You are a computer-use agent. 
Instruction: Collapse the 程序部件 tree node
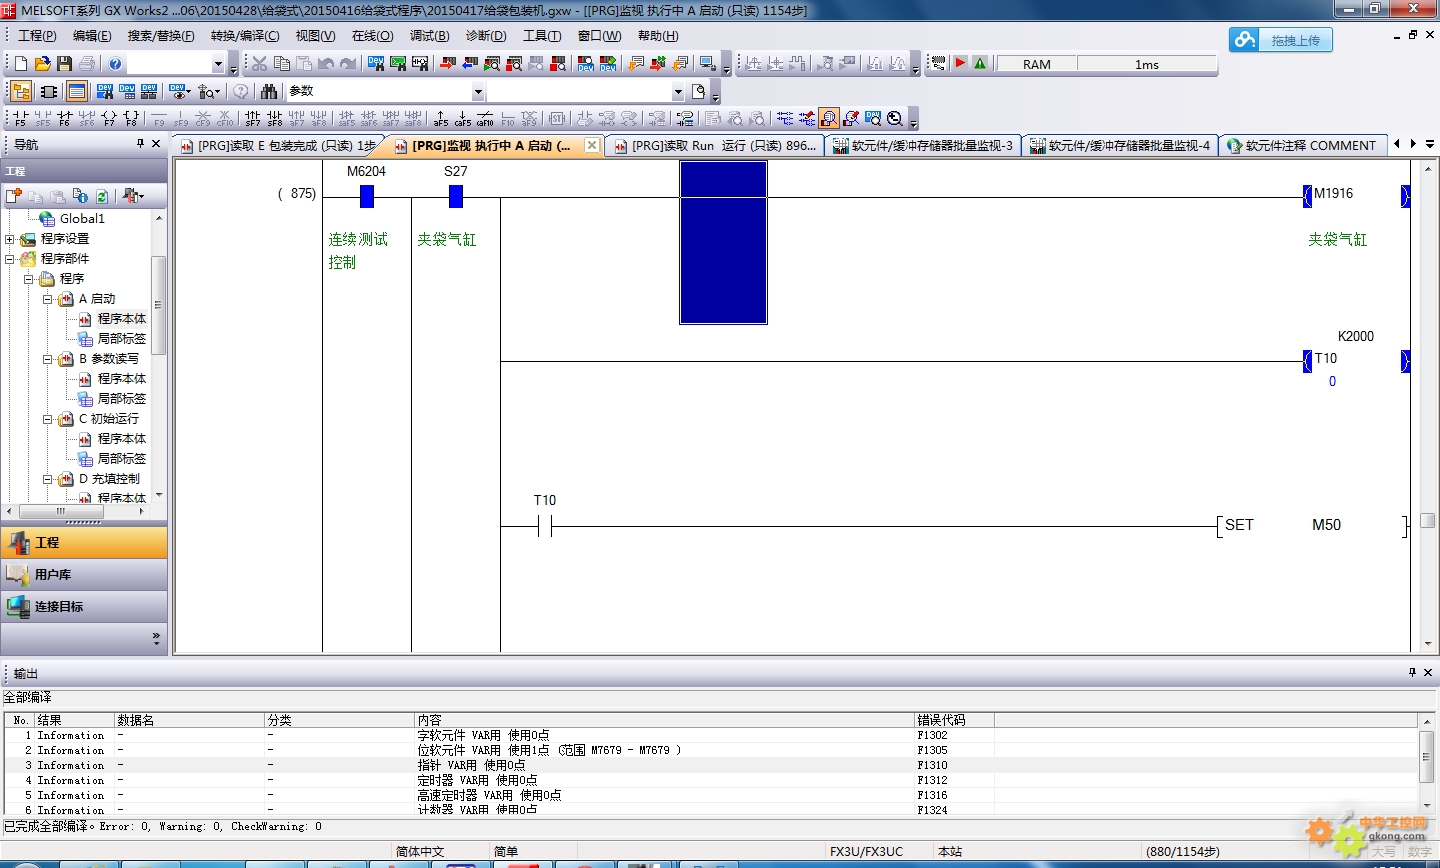pos(10,259)
